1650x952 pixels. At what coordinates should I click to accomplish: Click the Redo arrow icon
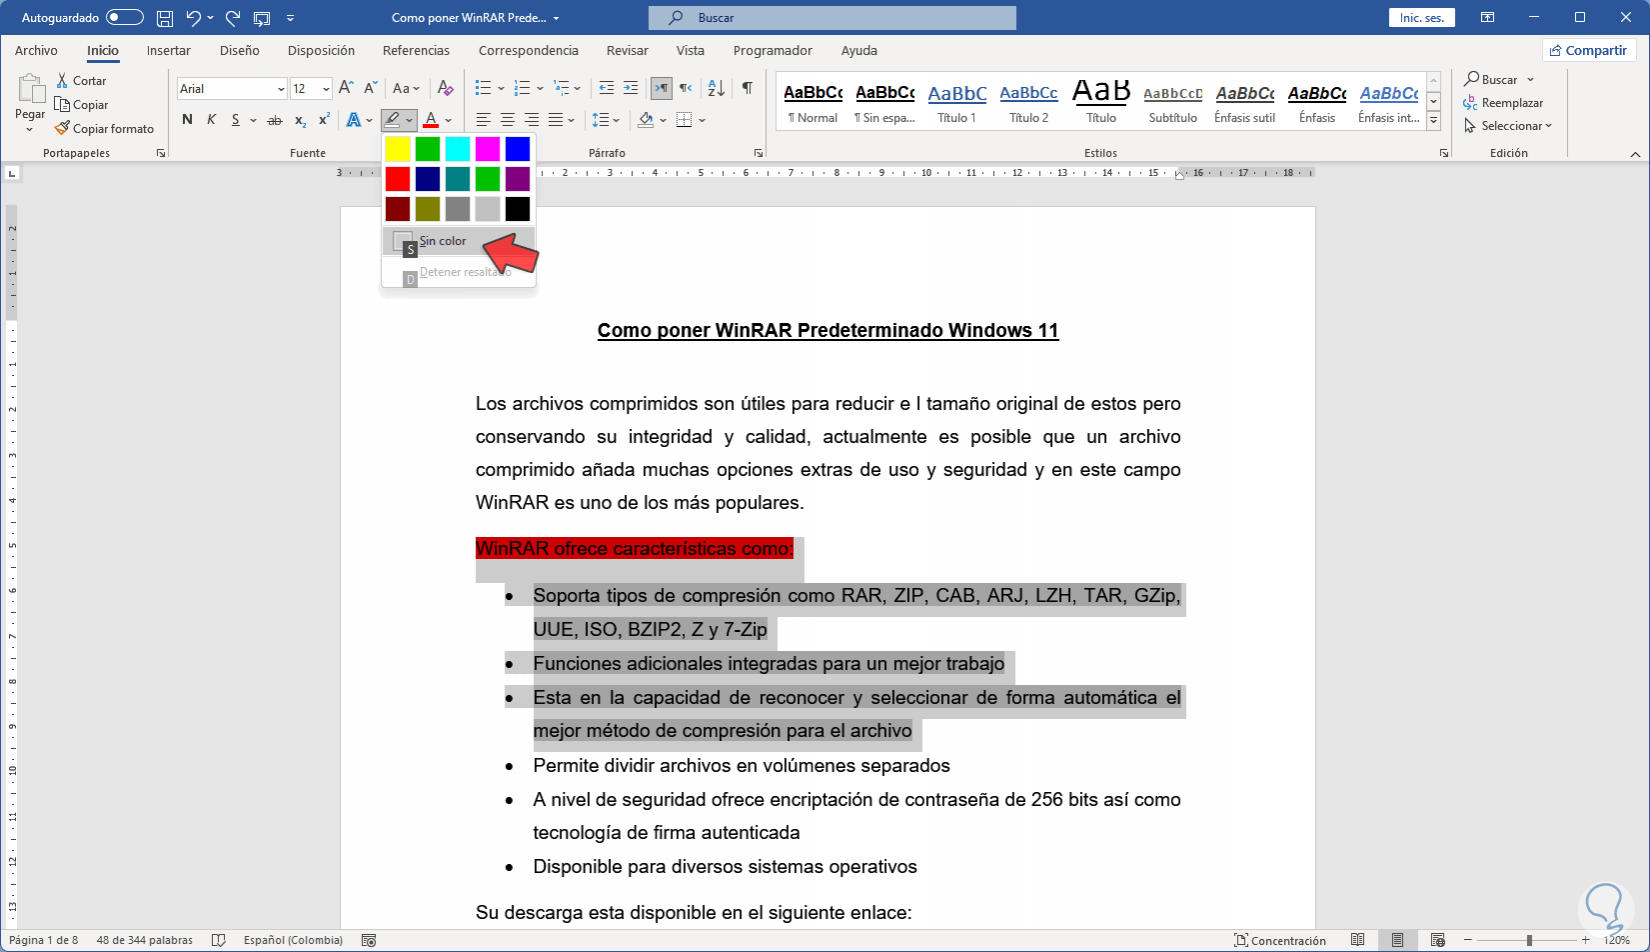233,18
